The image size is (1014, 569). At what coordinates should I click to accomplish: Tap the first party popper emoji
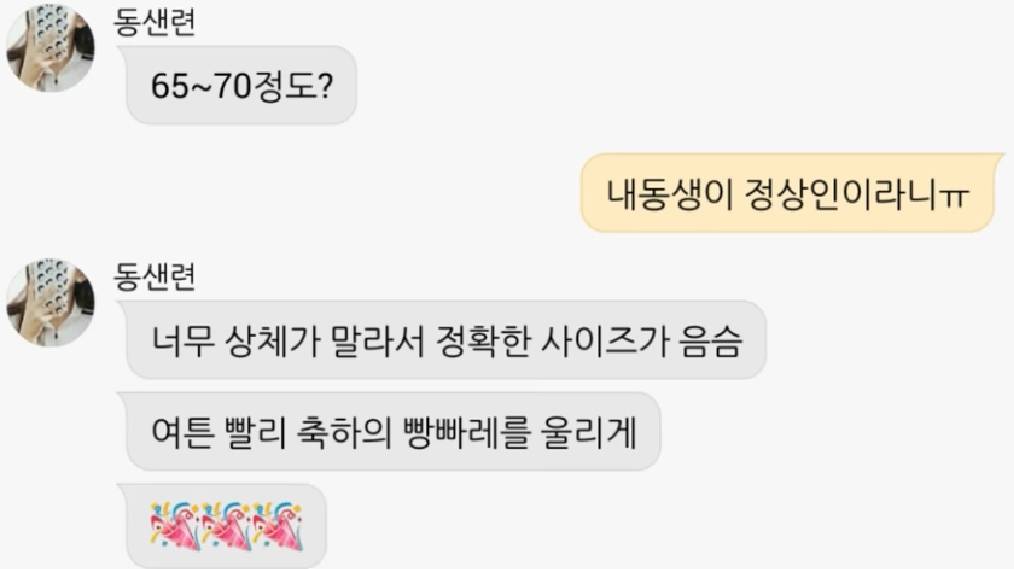tap(175, 526)
